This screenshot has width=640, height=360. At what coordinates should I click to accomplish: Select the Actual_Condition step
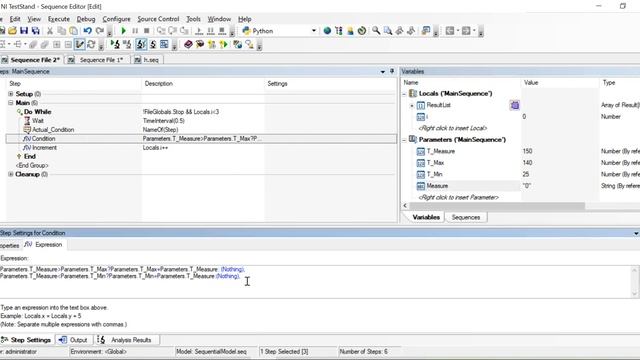(x=53, y=130)
